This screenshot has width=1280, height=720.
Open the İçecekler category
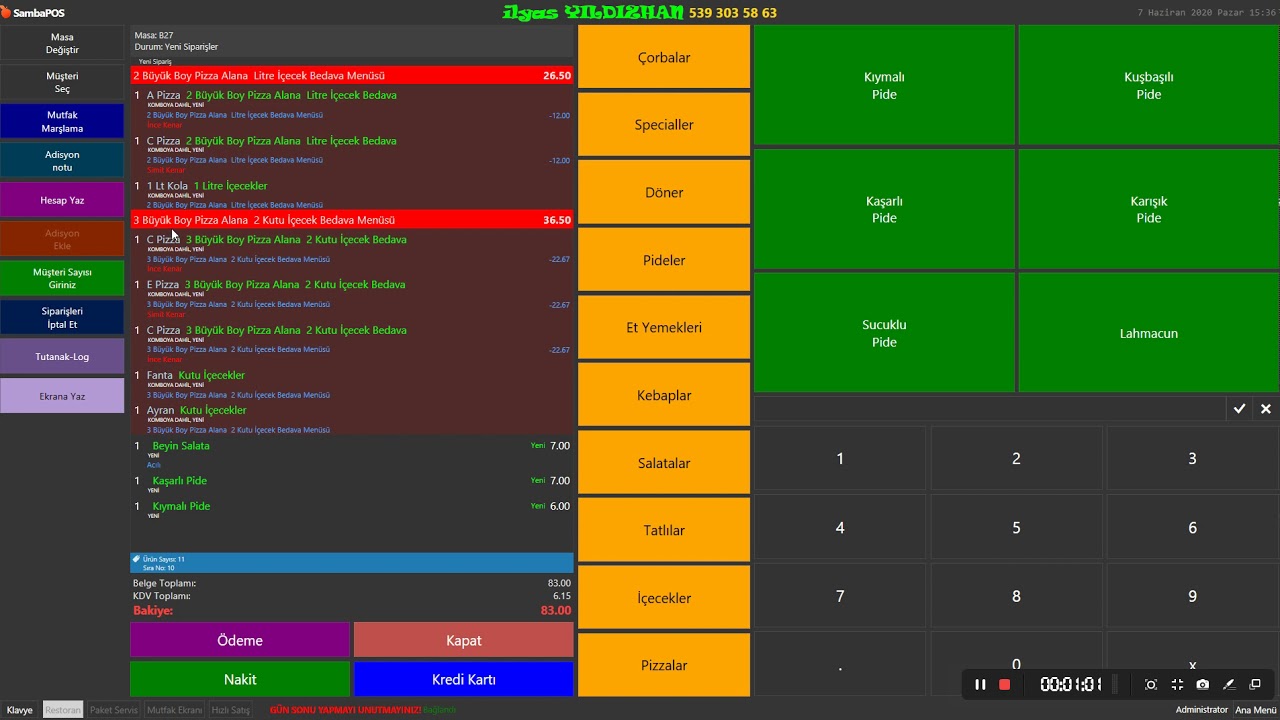[664, 598]
